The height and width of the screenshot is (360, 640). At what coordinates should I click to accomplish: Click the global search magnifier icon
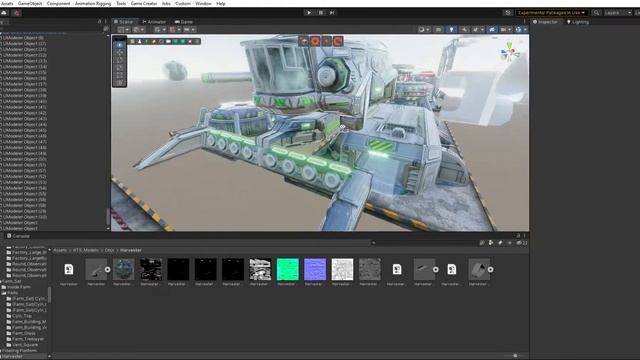coord(596,13)
